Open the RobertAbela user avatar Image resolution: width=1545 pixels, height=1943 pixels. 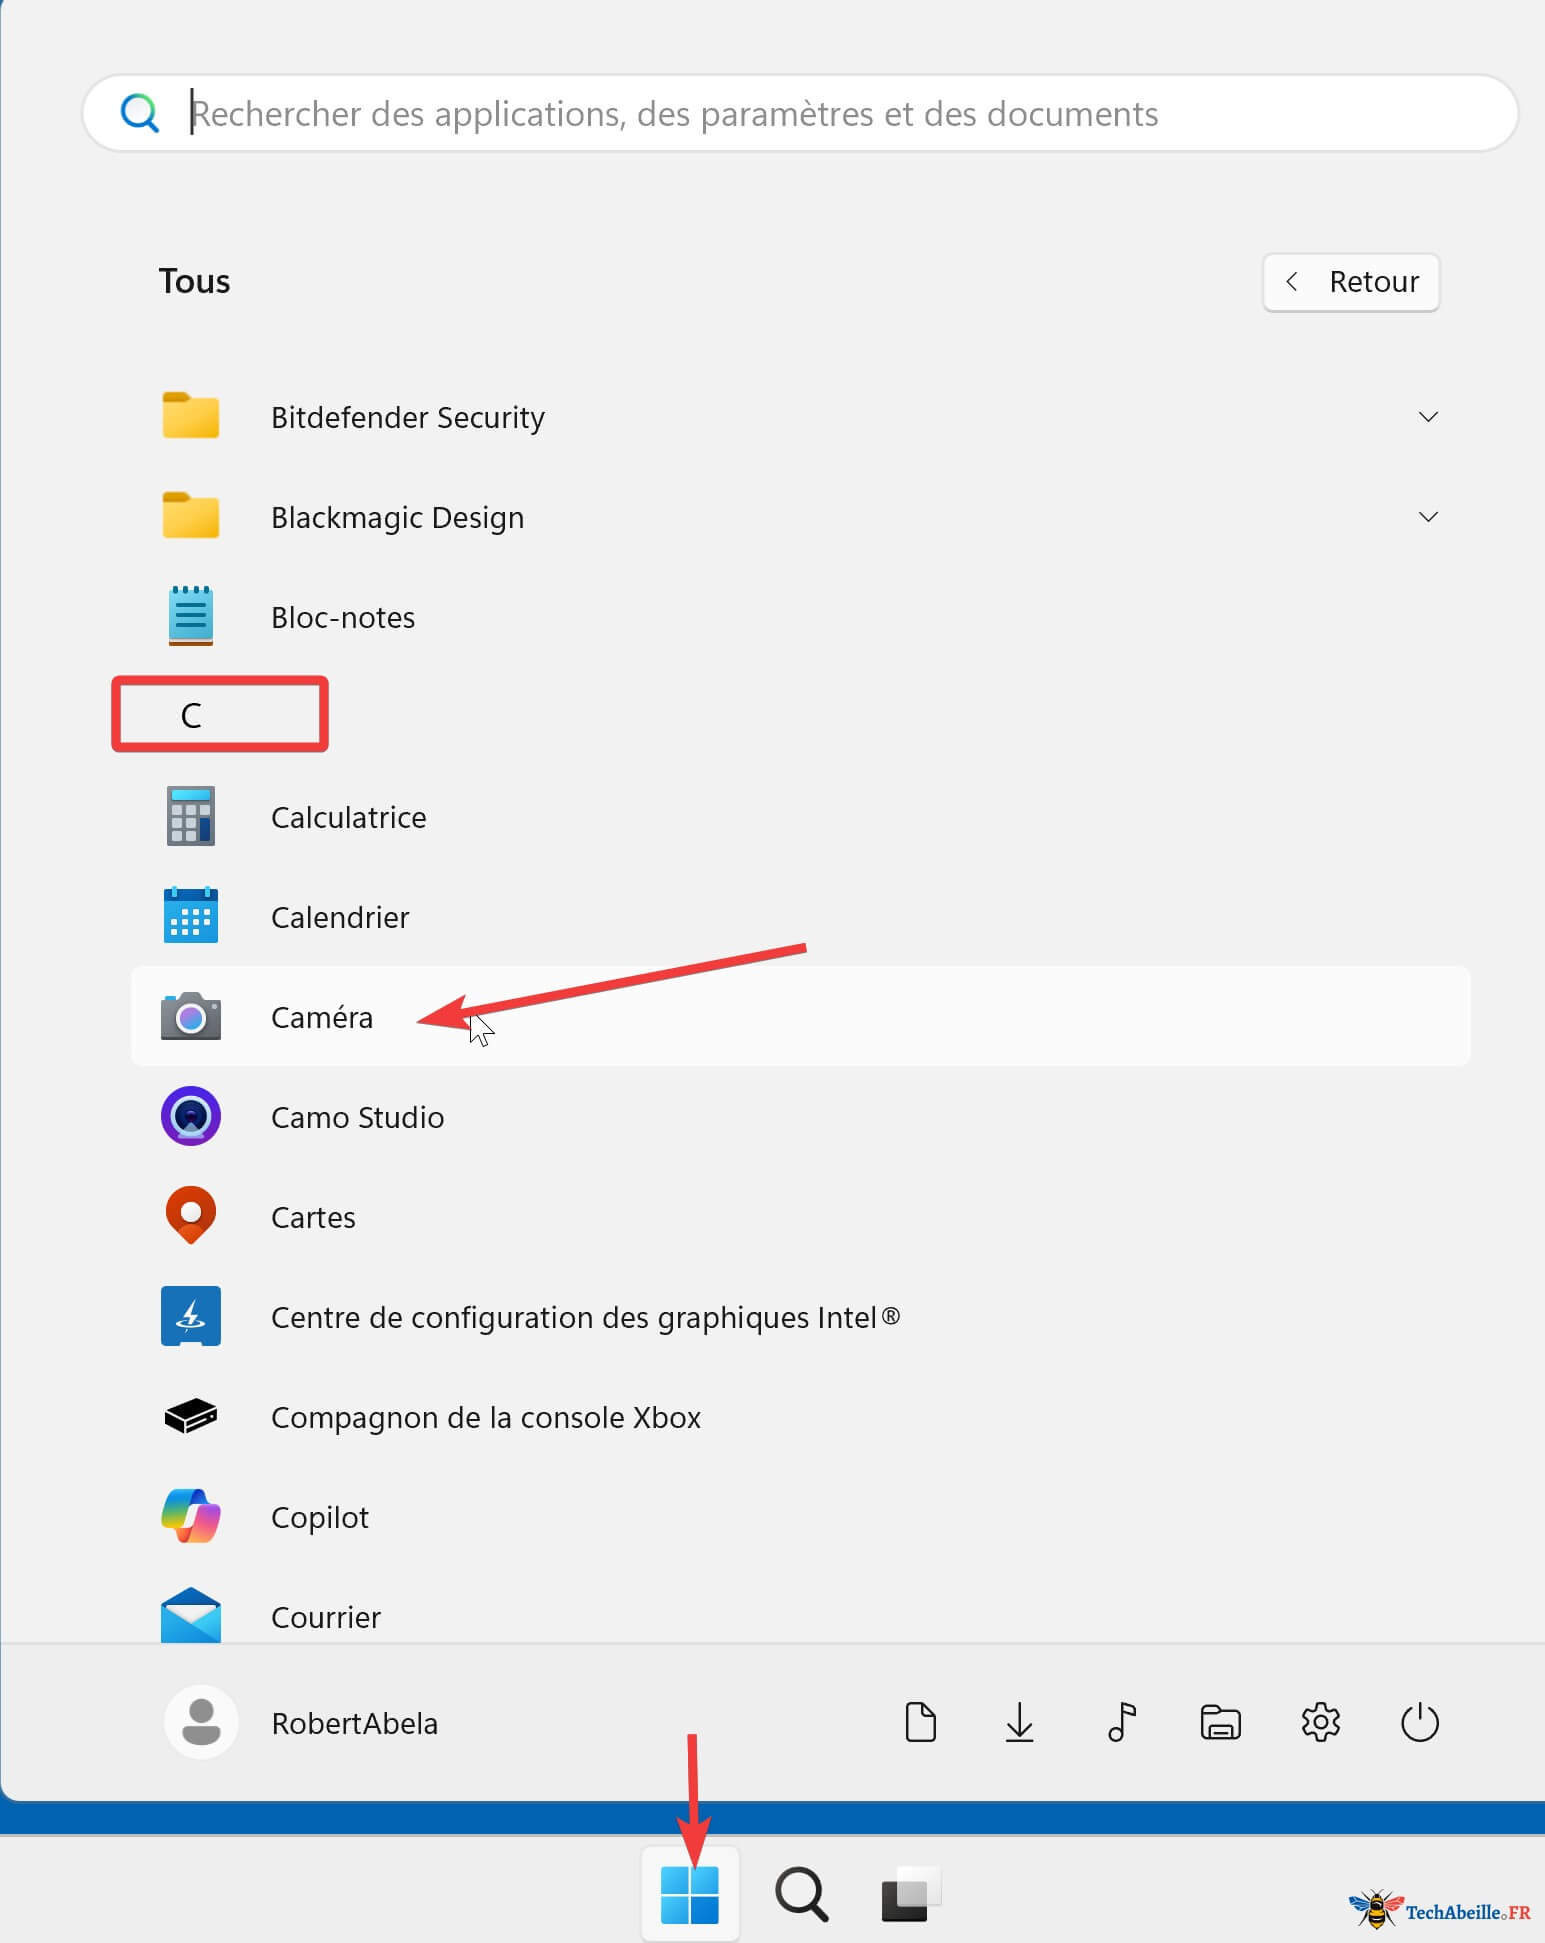coord(201,1722)
